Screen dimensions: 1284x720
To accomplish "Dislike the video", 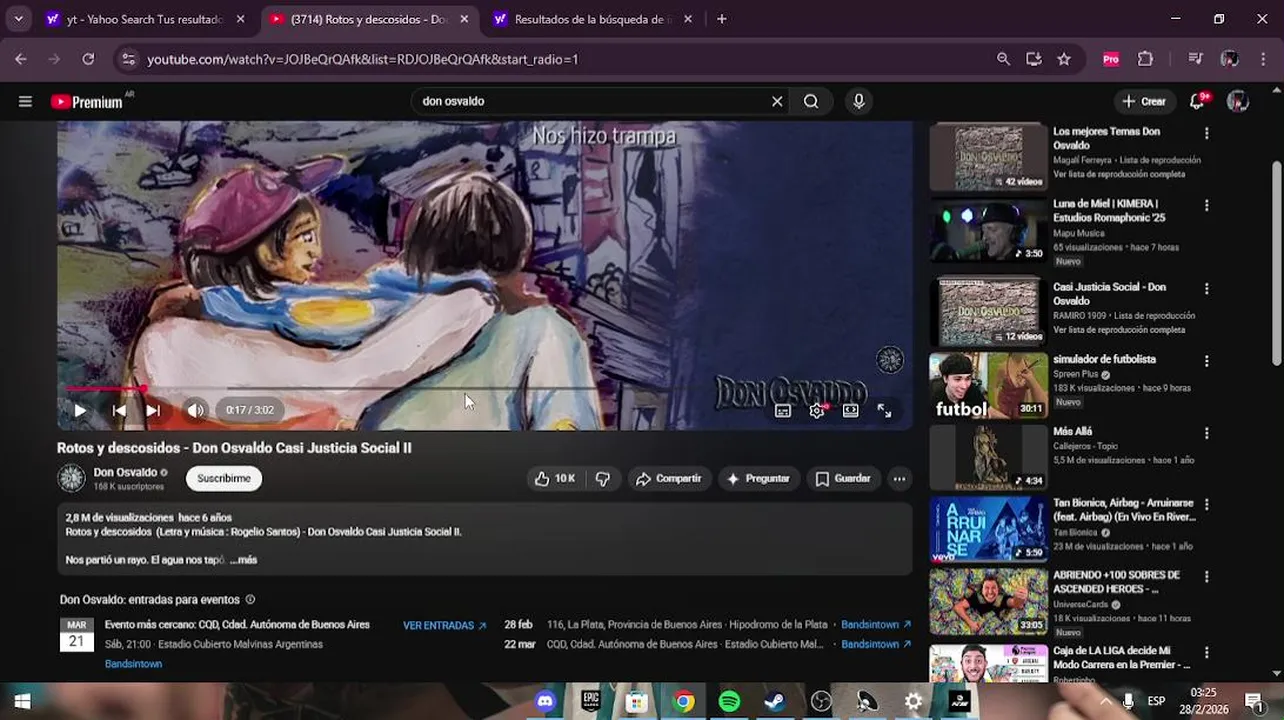I will tap(603, 479).
